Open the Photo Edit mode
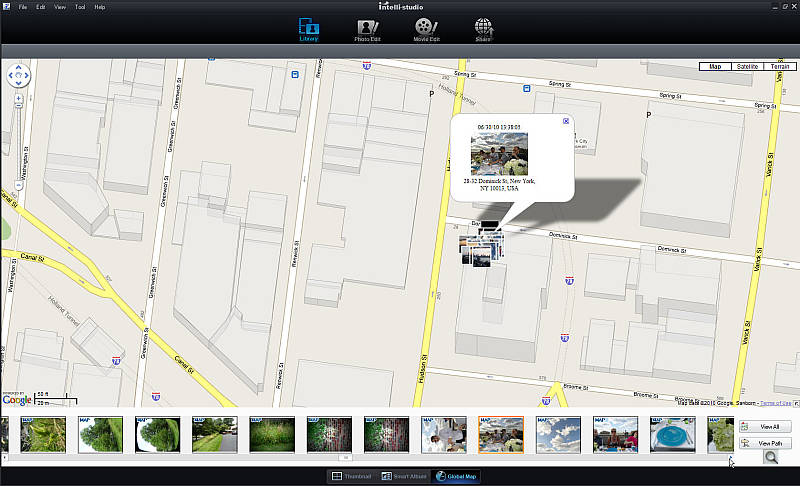The height and width of the screenshot is (486, 800). pyautogui.click(x=367, y=30)
